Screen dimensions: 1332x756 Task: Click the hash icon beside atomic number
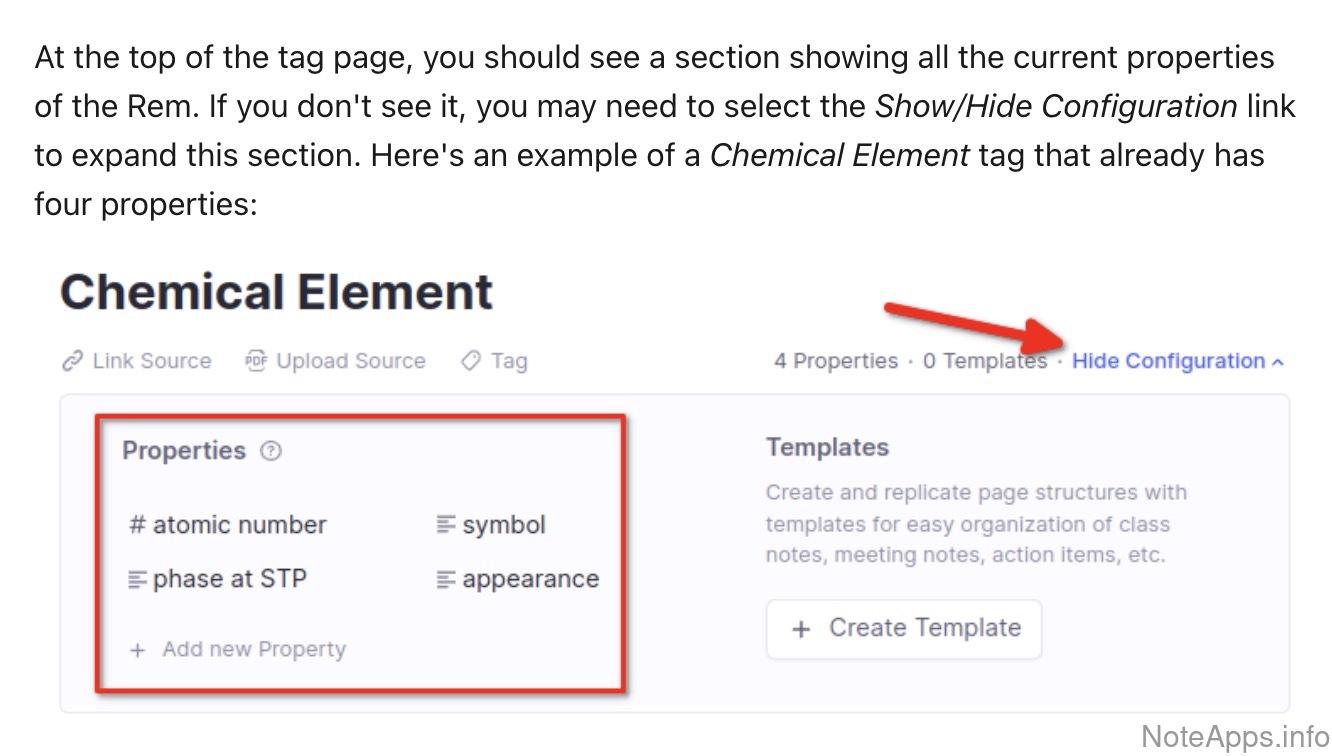[138, 525]
